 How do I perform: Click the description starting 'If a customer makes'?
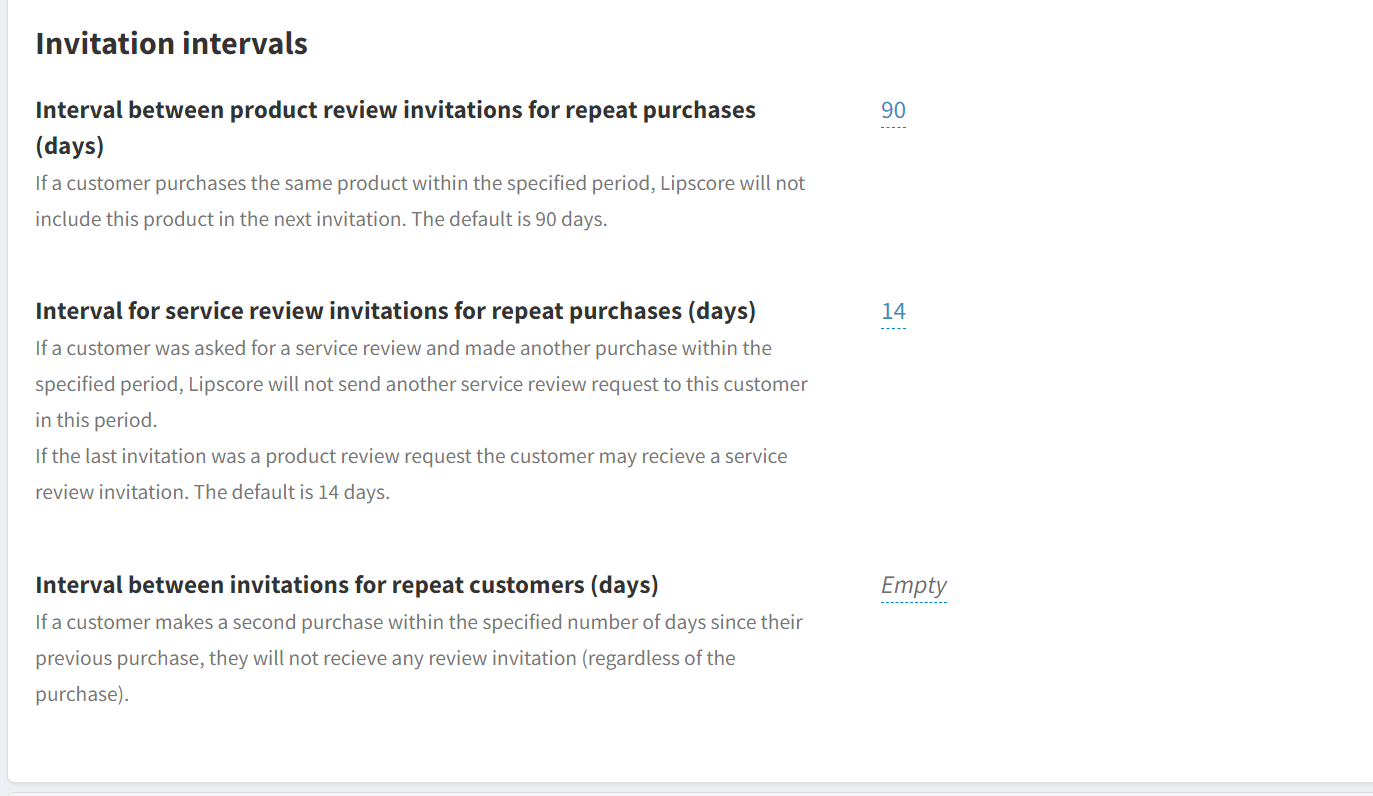(x=419, y=623)
